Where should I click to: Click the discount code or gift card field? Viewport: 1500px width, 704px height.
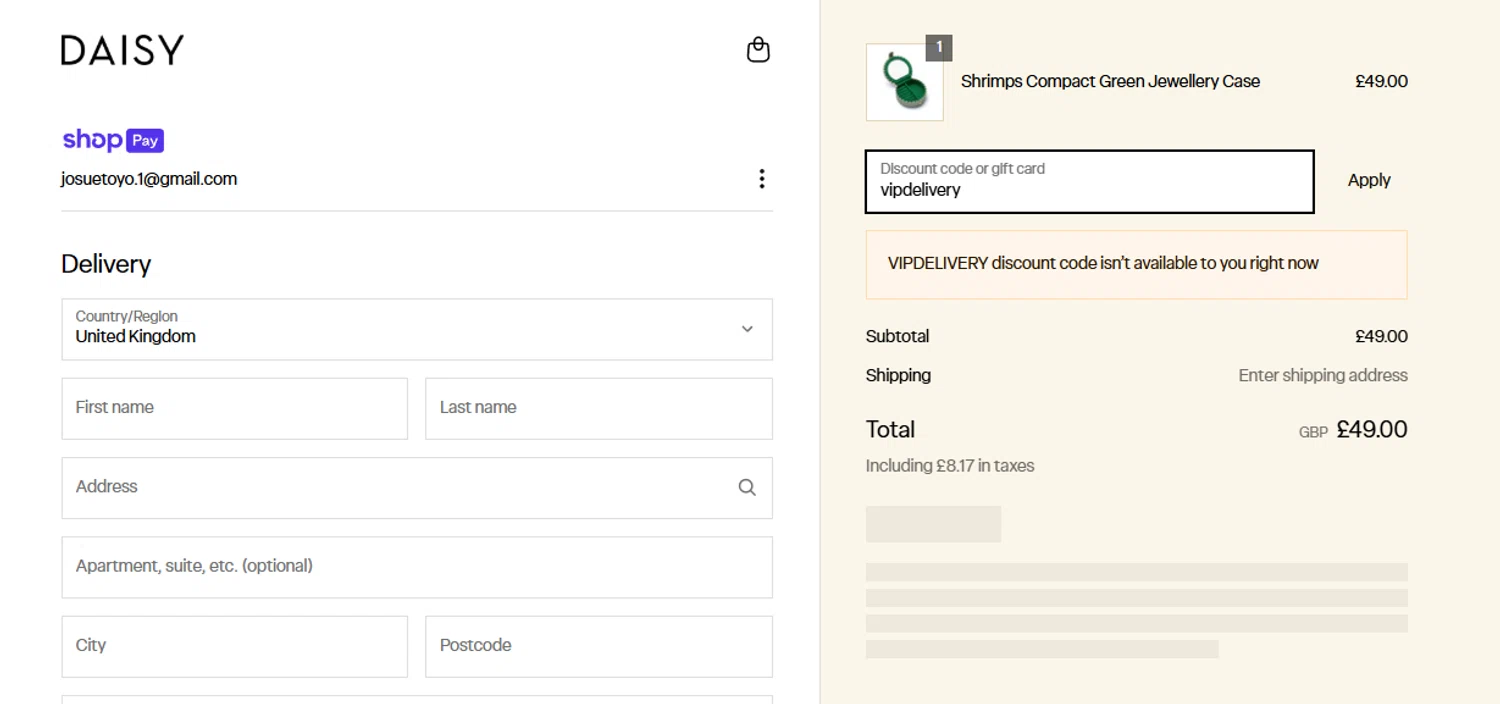[1089, 181]
